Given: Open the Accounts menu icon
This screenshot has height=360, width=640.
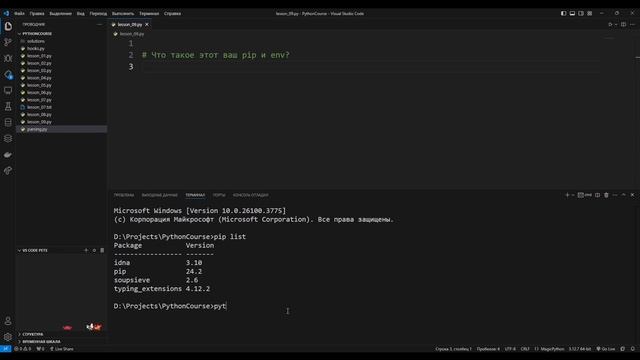Looking at the screenshot, I should pyautogui.click(x=8, y=321).
